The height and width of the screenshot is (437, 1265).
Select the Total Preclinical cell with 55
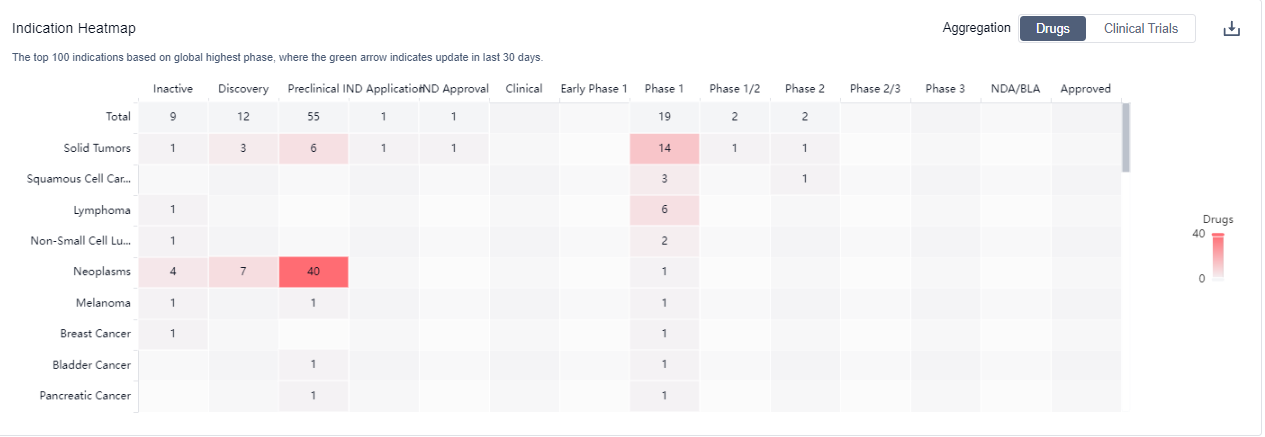313,117
